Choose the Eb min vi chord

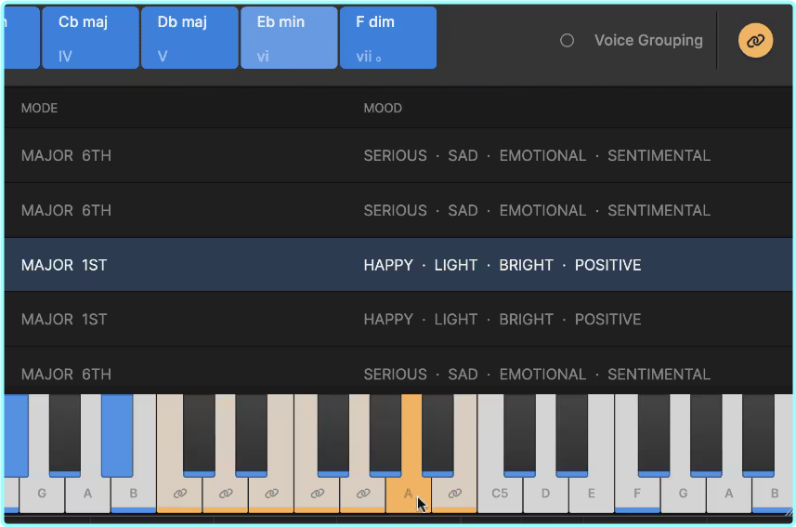288,38
